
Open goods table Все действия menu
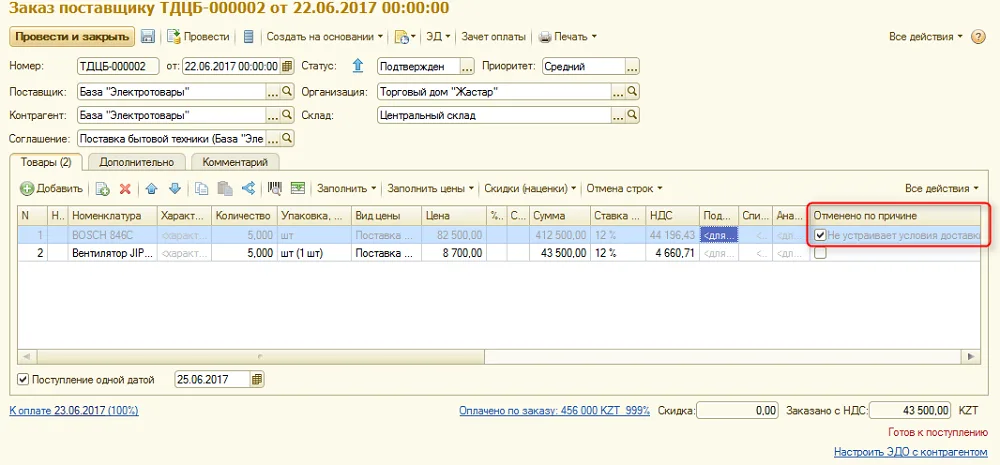[x=941, y=188]
